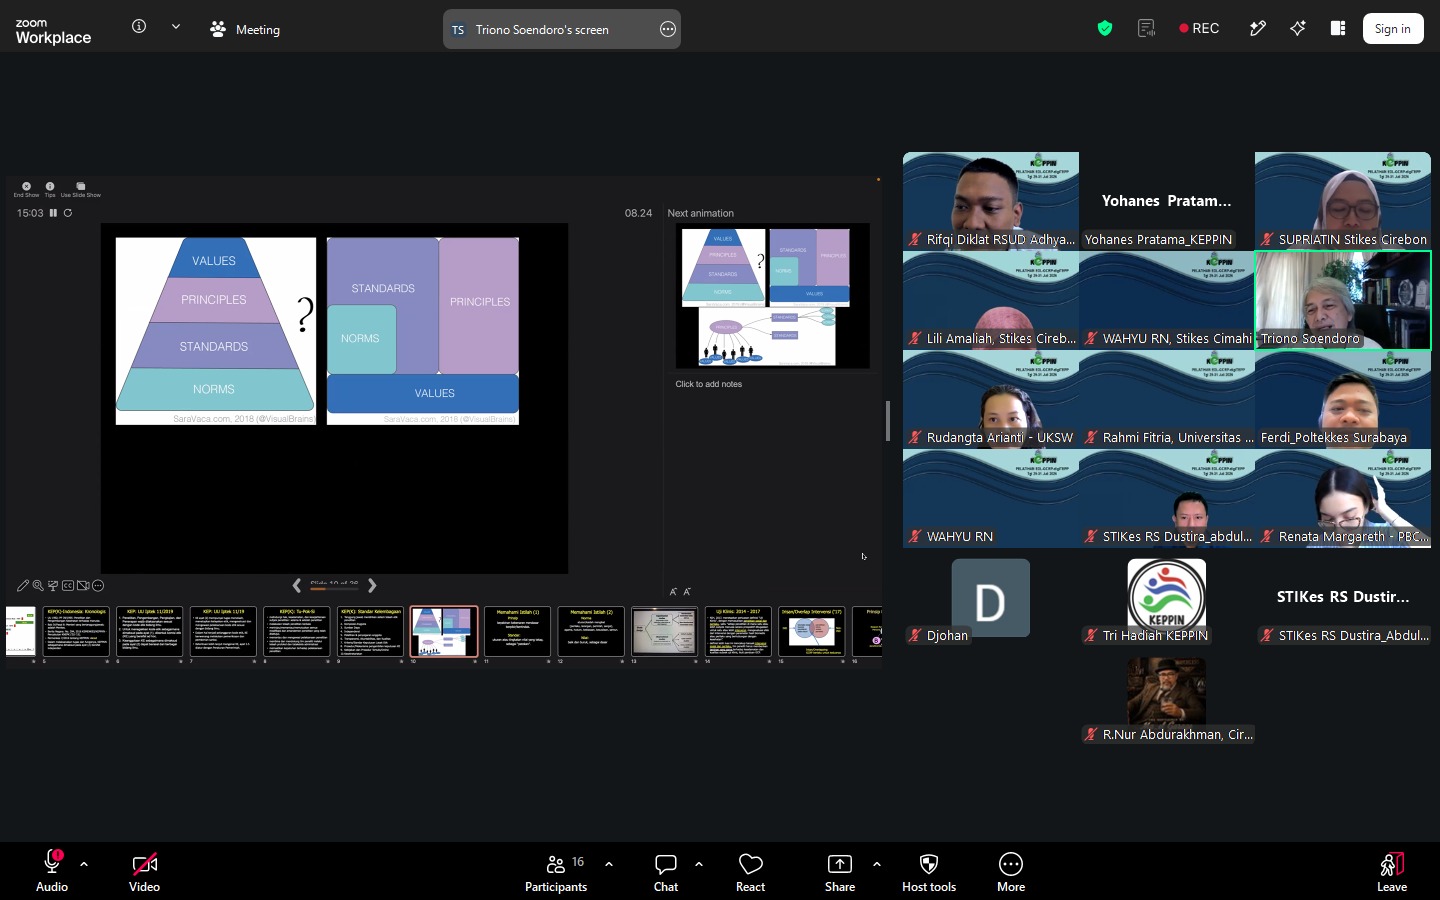
Task: Click the notes area 'Click to add notes'
Action: 709,384
